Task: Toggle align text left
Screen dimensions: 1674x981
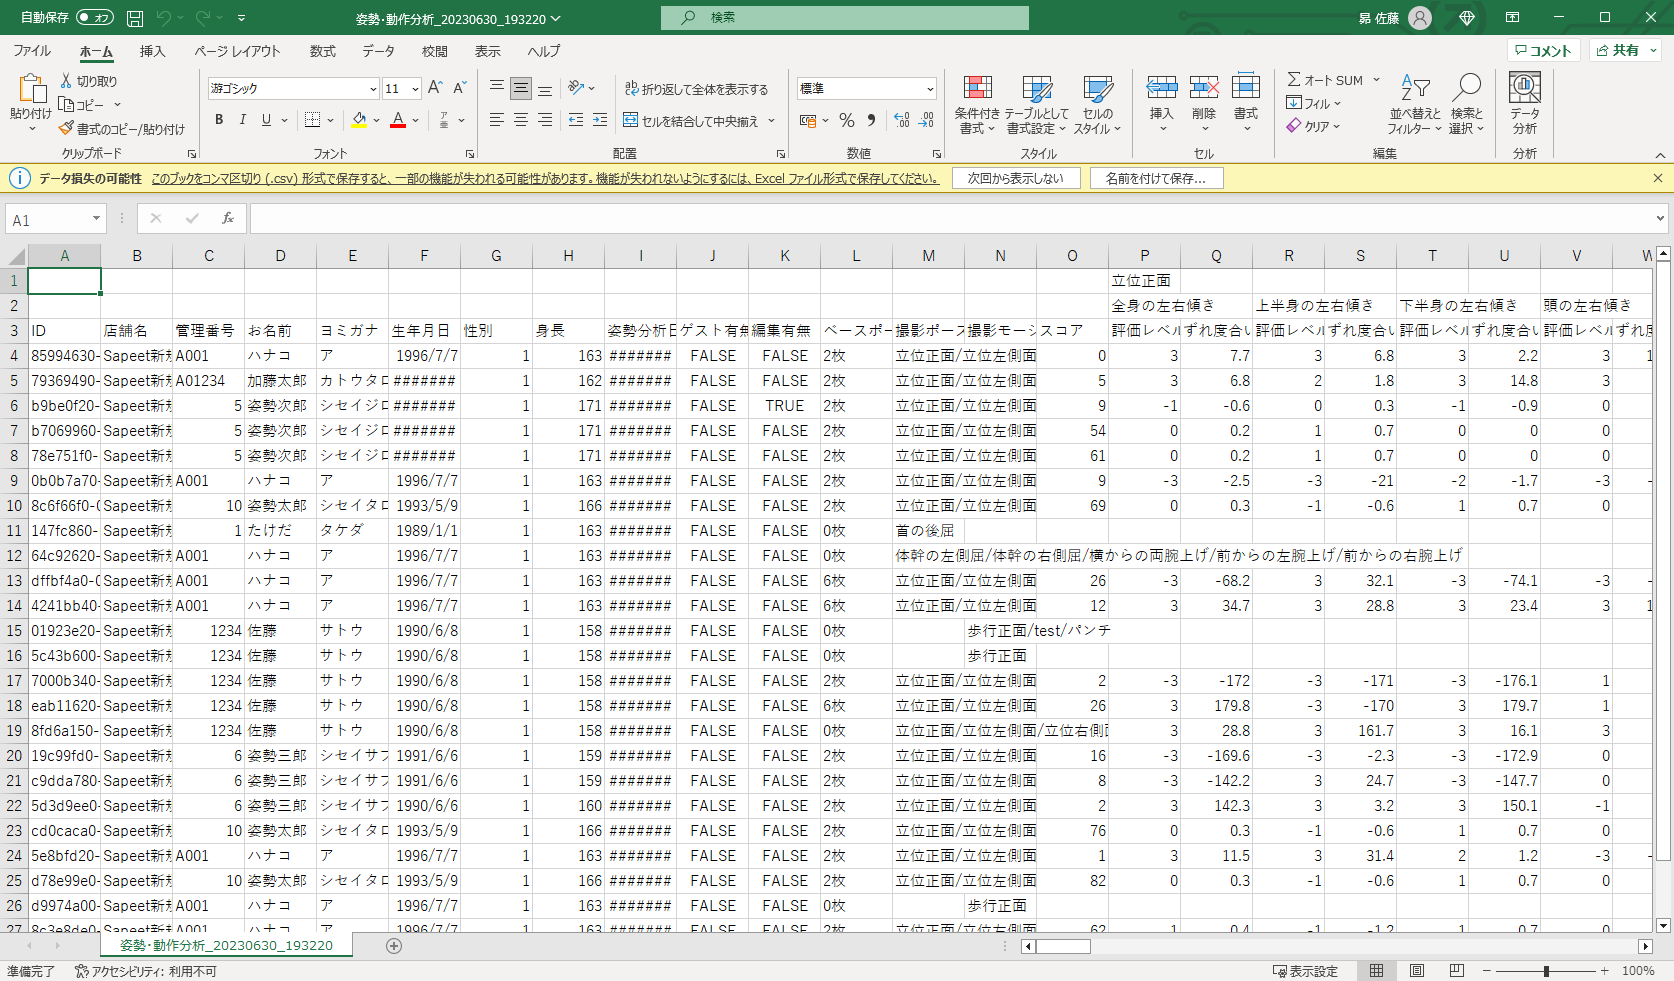Action: click(497, 120)
